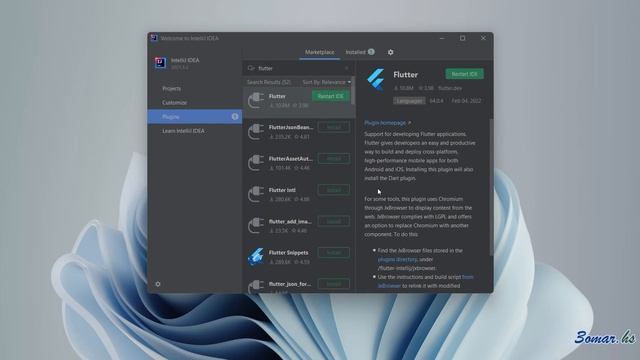
Task: Click the Languages tag
Action: pos(409,101)
